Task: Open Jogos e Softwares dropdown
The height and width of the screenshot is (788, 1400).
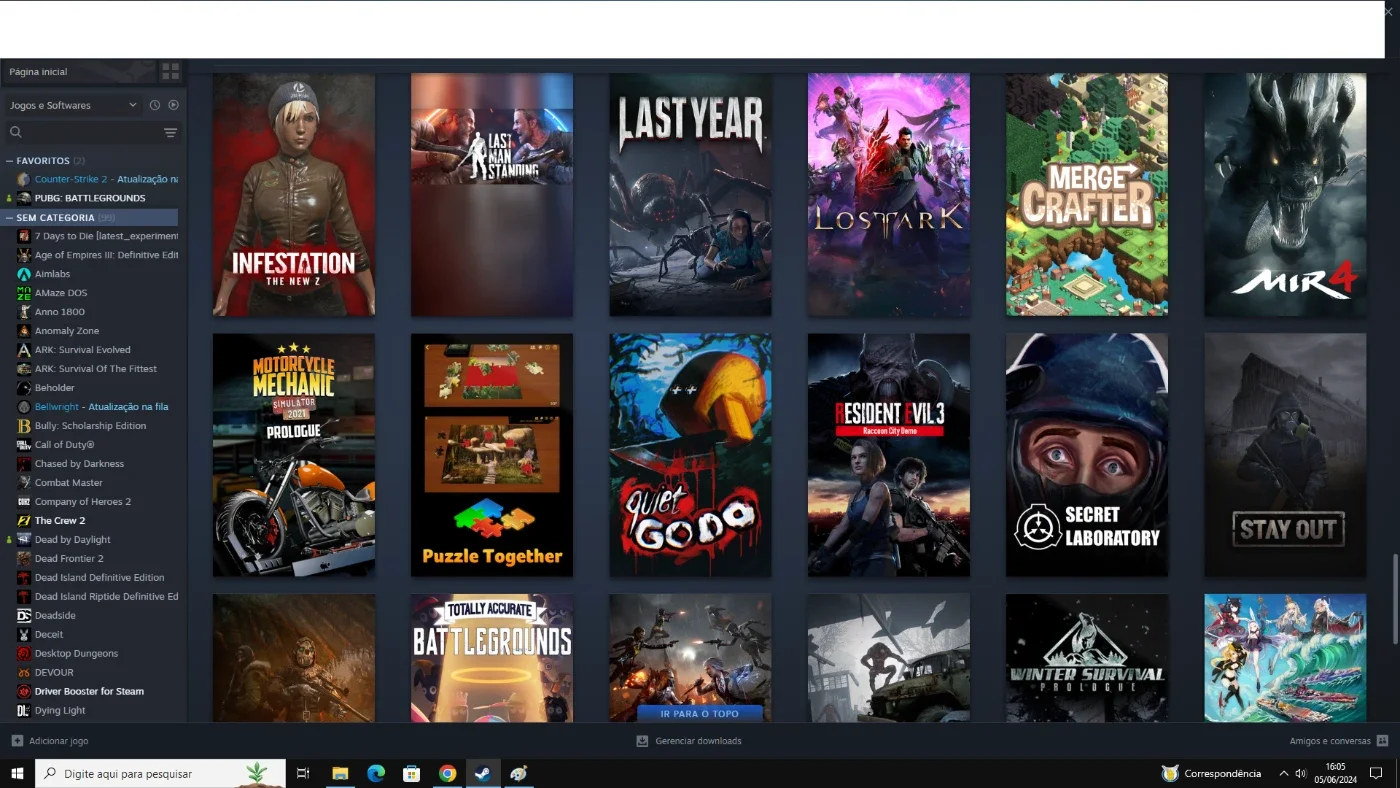Action: click(x=73, y=105)
